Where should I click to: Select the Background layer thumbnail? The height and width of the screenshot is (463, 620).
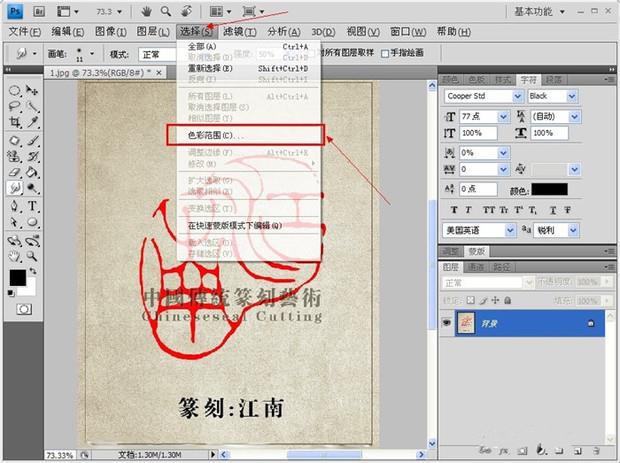pyautogui.click(x=466, y=323)
